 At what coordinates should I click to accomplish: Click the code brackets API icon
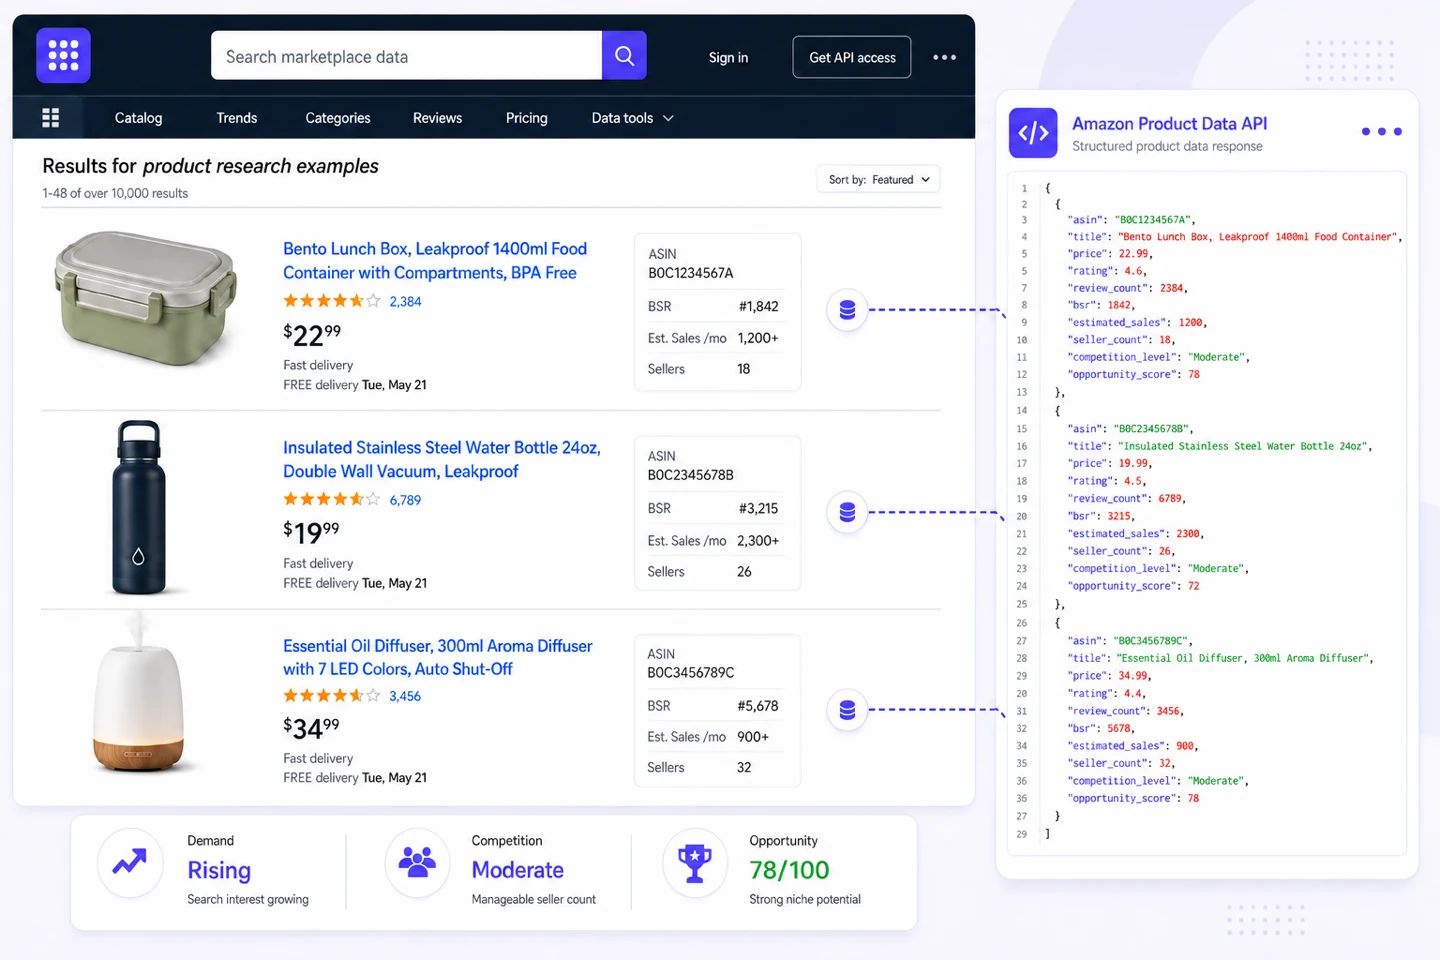coord(1033,133)
